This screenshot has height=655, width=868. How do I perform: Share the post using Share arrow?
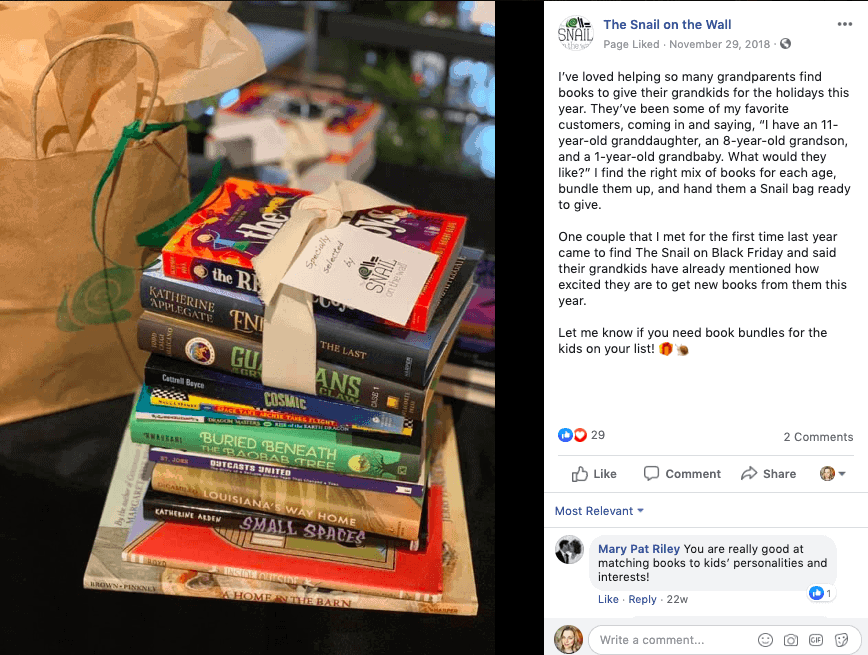tap(768, 474)
